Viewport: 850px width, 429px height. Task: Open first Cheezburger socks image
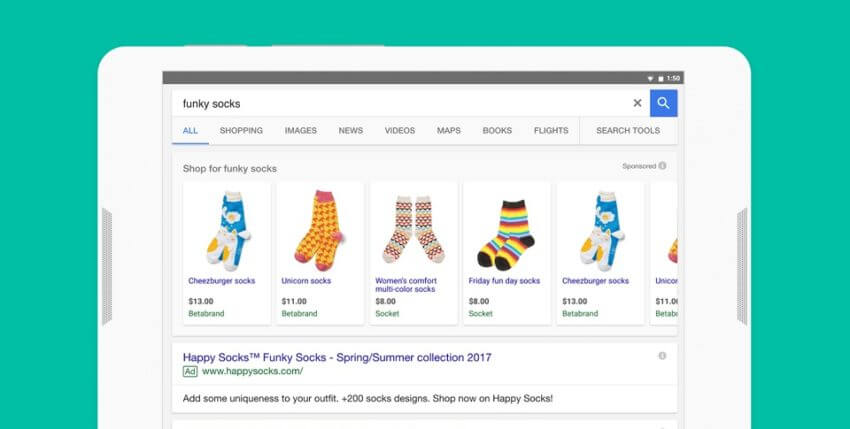227,230
